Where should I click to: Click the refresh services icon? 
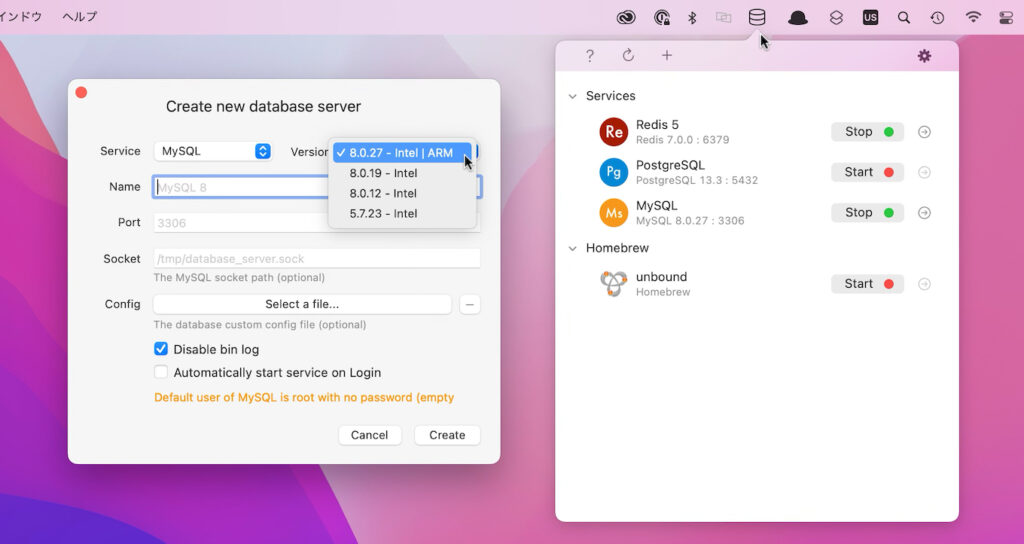[x=628, y=56]
